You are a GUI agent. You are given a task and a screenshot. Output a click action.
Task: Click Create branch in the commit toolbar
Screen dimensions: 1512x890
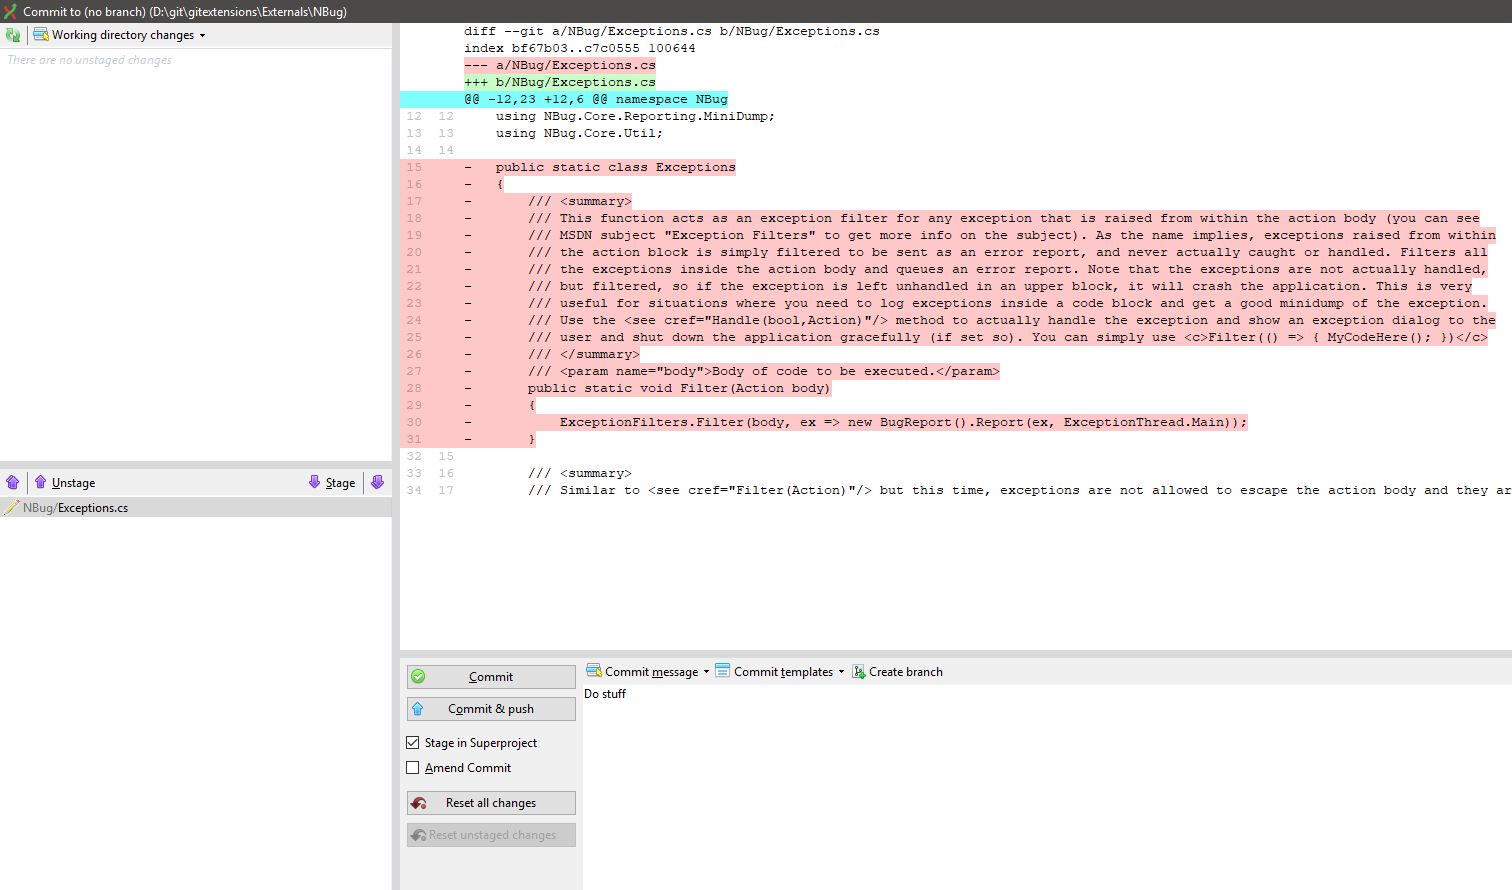point(897,672)
